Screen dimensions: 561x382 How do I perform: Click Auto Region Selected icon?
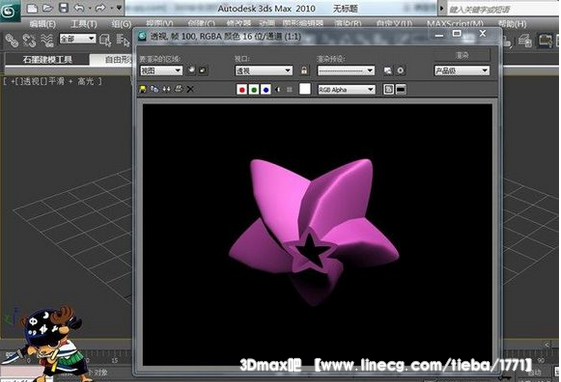[203, 70]
